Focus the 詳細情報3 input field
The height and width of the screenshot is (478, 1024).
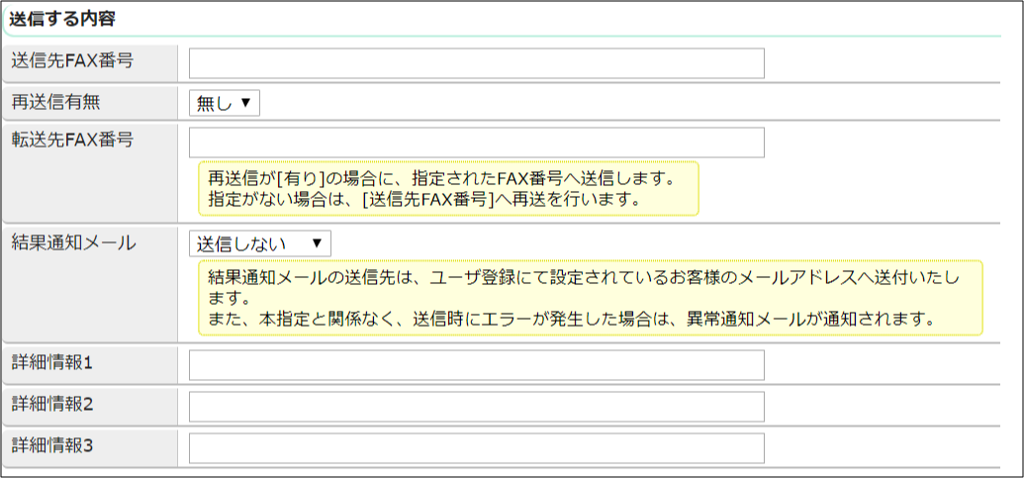coord(476,447)
